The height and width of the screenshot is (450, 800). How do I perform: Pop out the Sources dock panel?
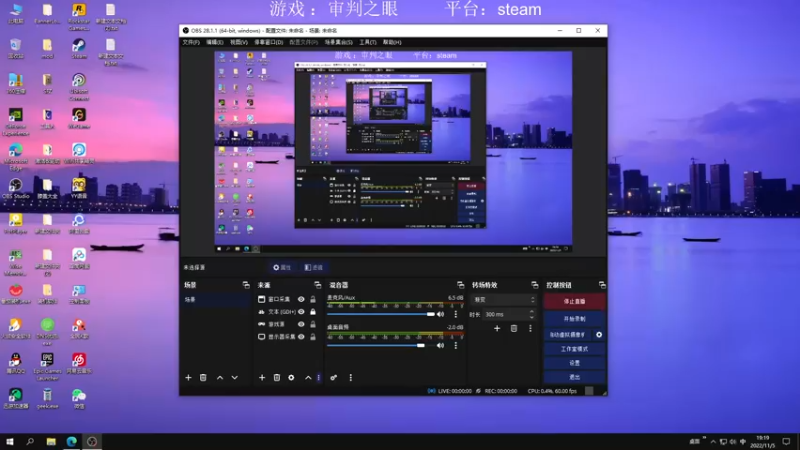(x=317, y=285)
